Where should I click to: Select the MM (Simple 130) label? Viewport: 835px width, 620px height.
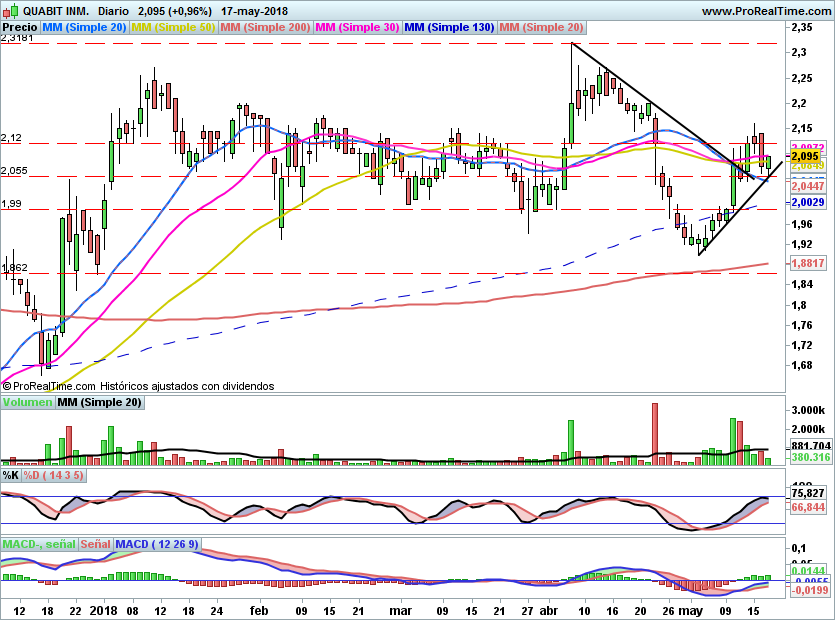click(x=449, y=27)
